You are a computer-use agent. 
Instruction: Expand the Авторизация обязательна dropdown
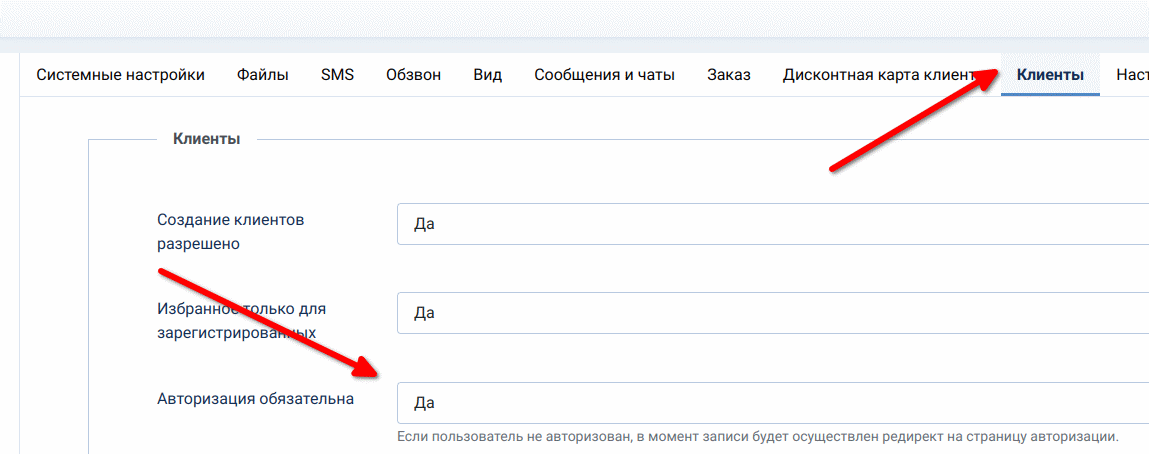(x=772, y=403)
